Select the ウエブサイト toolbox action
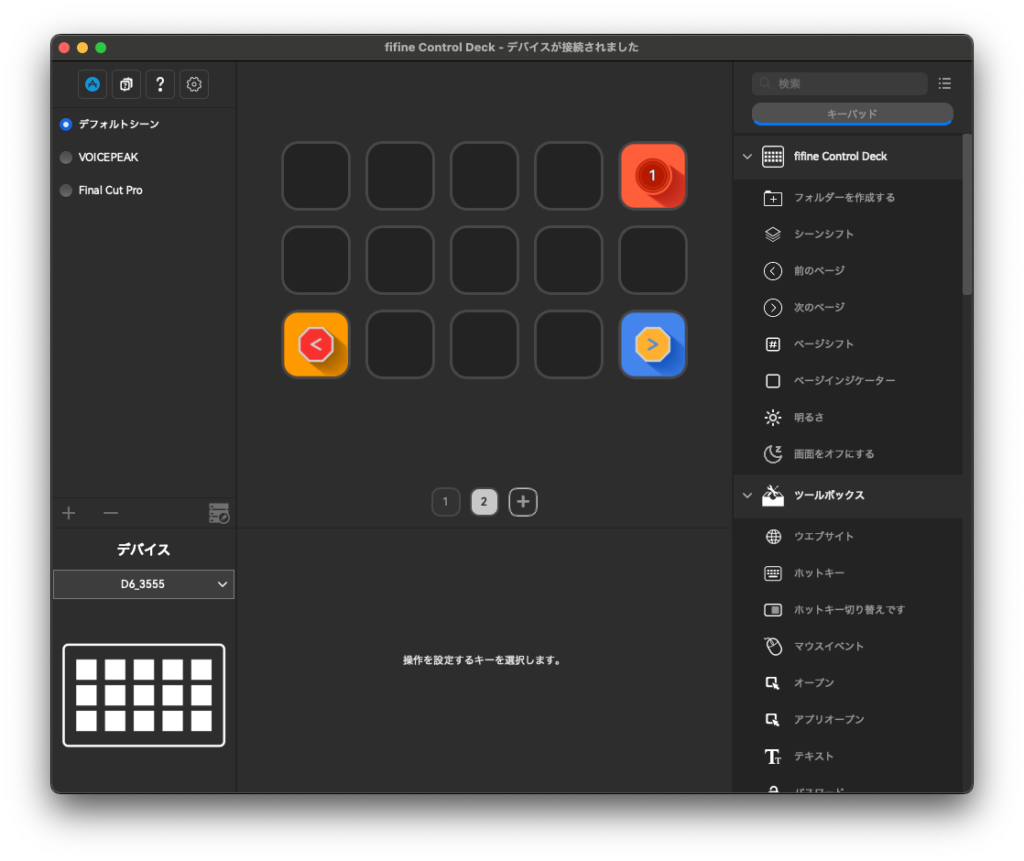The width and height of the screenshot is (1024, 861). click(x=828, y=536)
